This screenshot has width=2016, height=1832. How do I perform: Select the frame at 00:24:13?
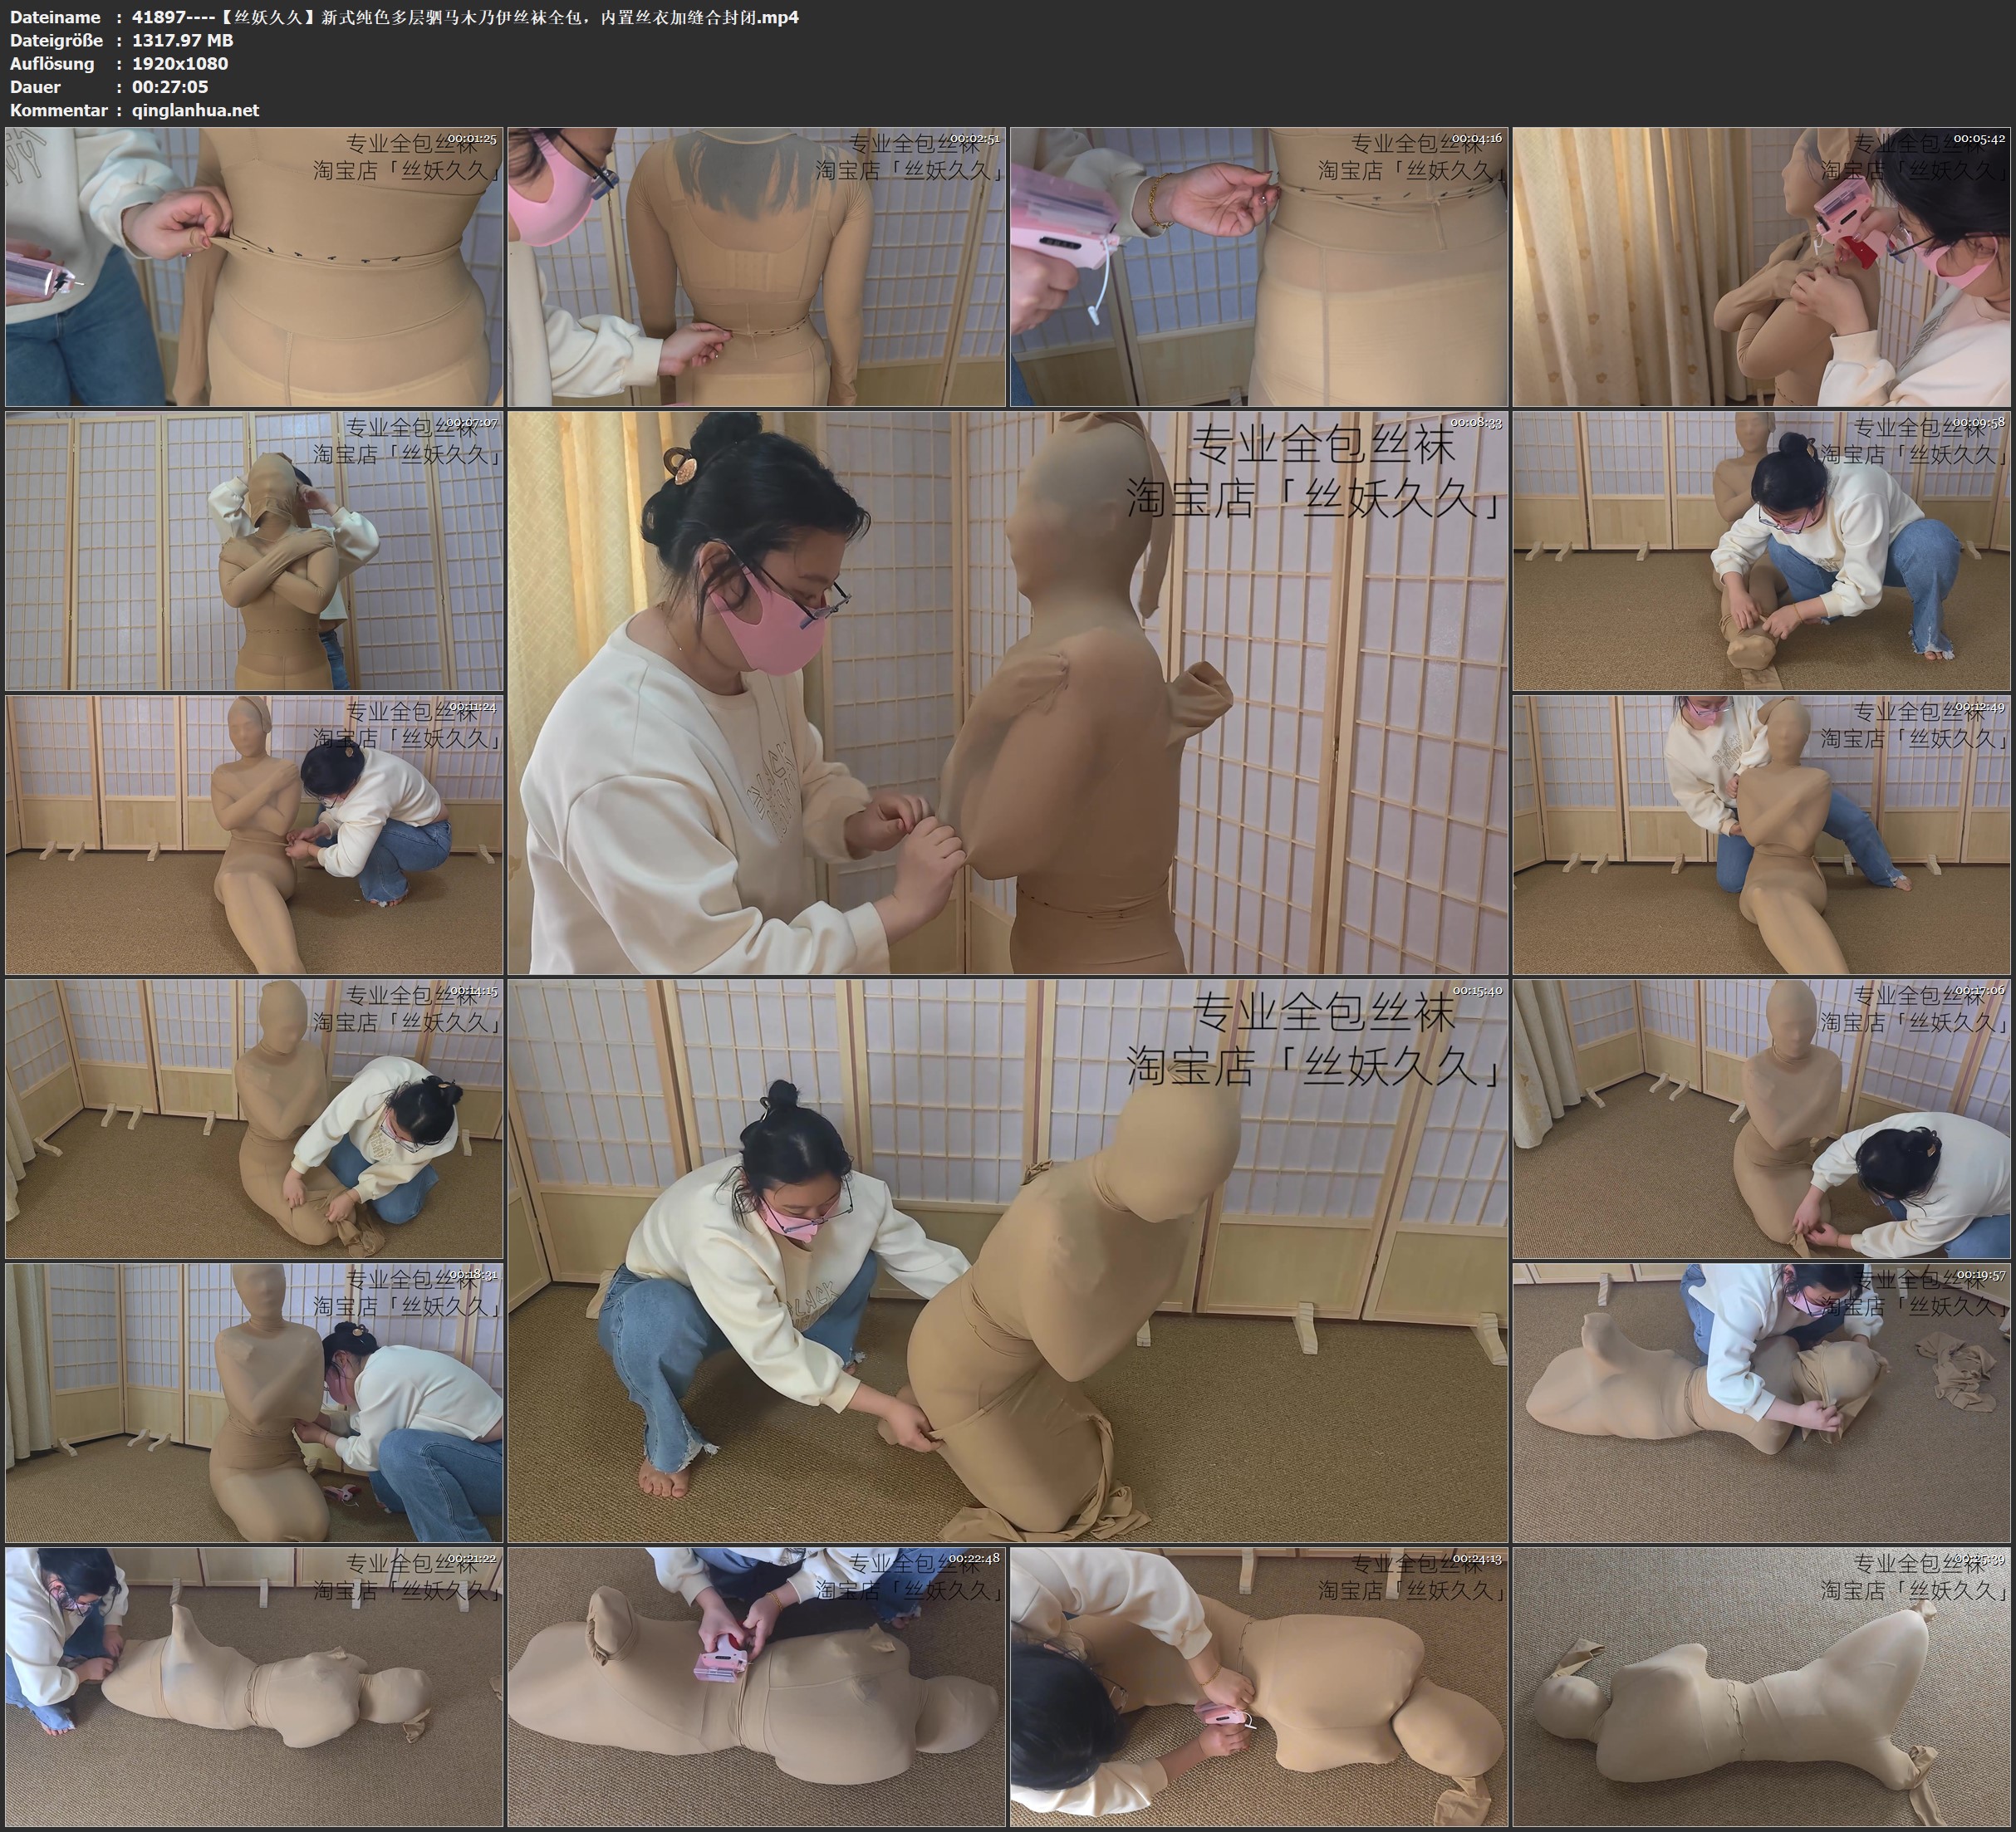coord(1259,1687)
